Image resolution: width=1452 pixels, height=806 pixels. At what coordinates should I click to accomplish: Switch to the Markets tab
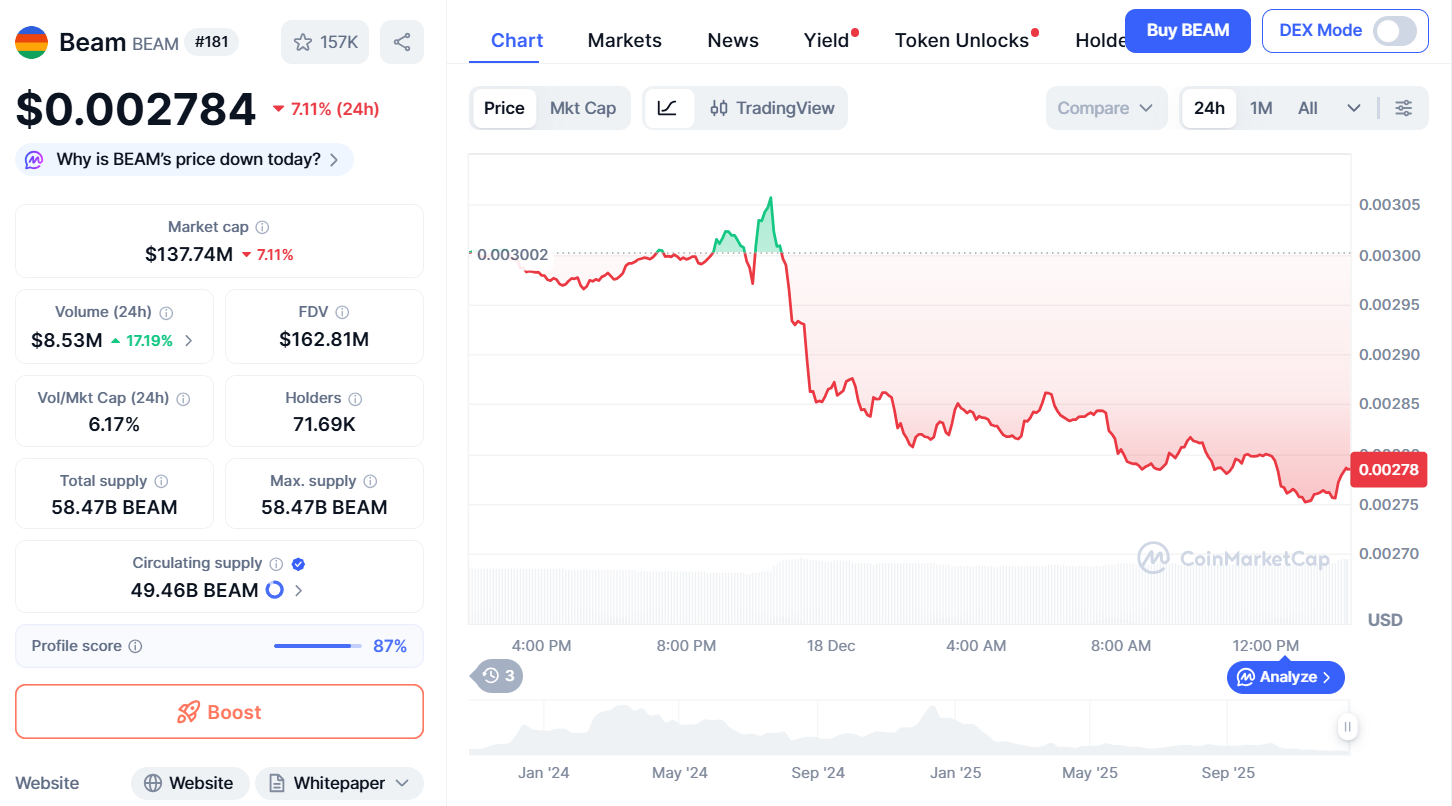(624, 40)
